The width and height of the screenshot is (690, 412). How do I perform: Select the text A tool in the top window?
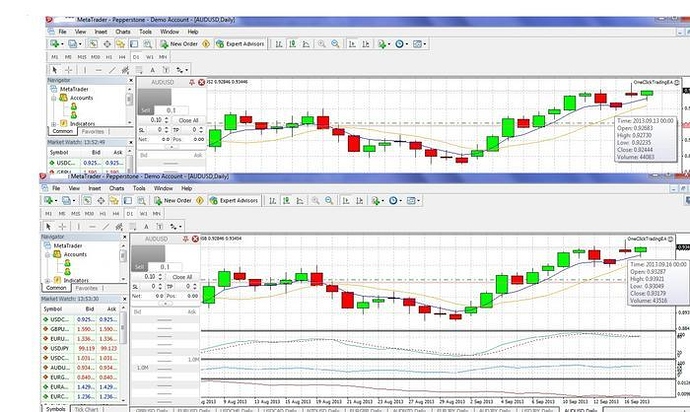point(152,70)
